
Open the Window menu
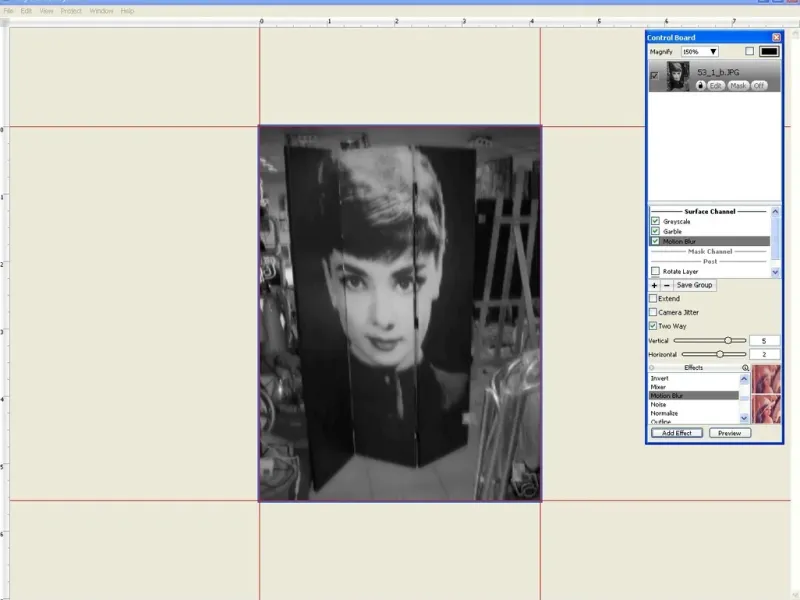click(x=101, y=11)
